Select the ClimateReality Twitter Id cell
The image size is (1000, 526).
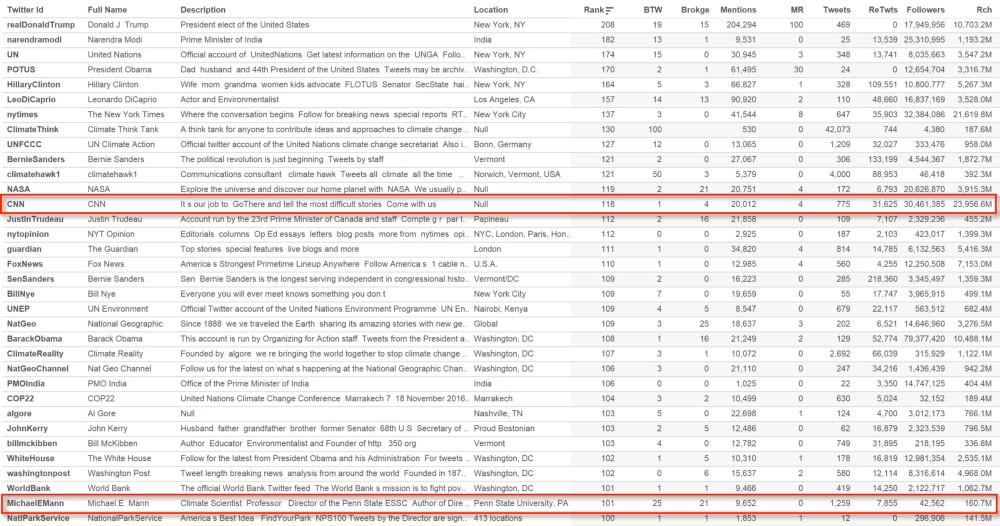click(x=35, y=354)
